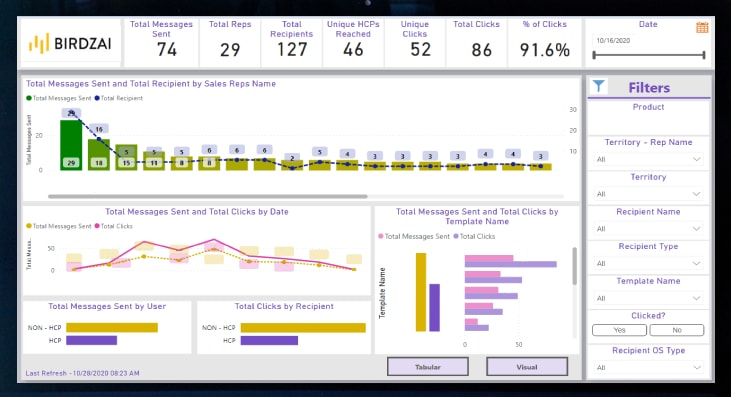Image resolution: width=731 pixels, height=397 pixels.
Task: Click template chart vertical scrollbar
Action: pyautogui.click(x=574, y=266)
